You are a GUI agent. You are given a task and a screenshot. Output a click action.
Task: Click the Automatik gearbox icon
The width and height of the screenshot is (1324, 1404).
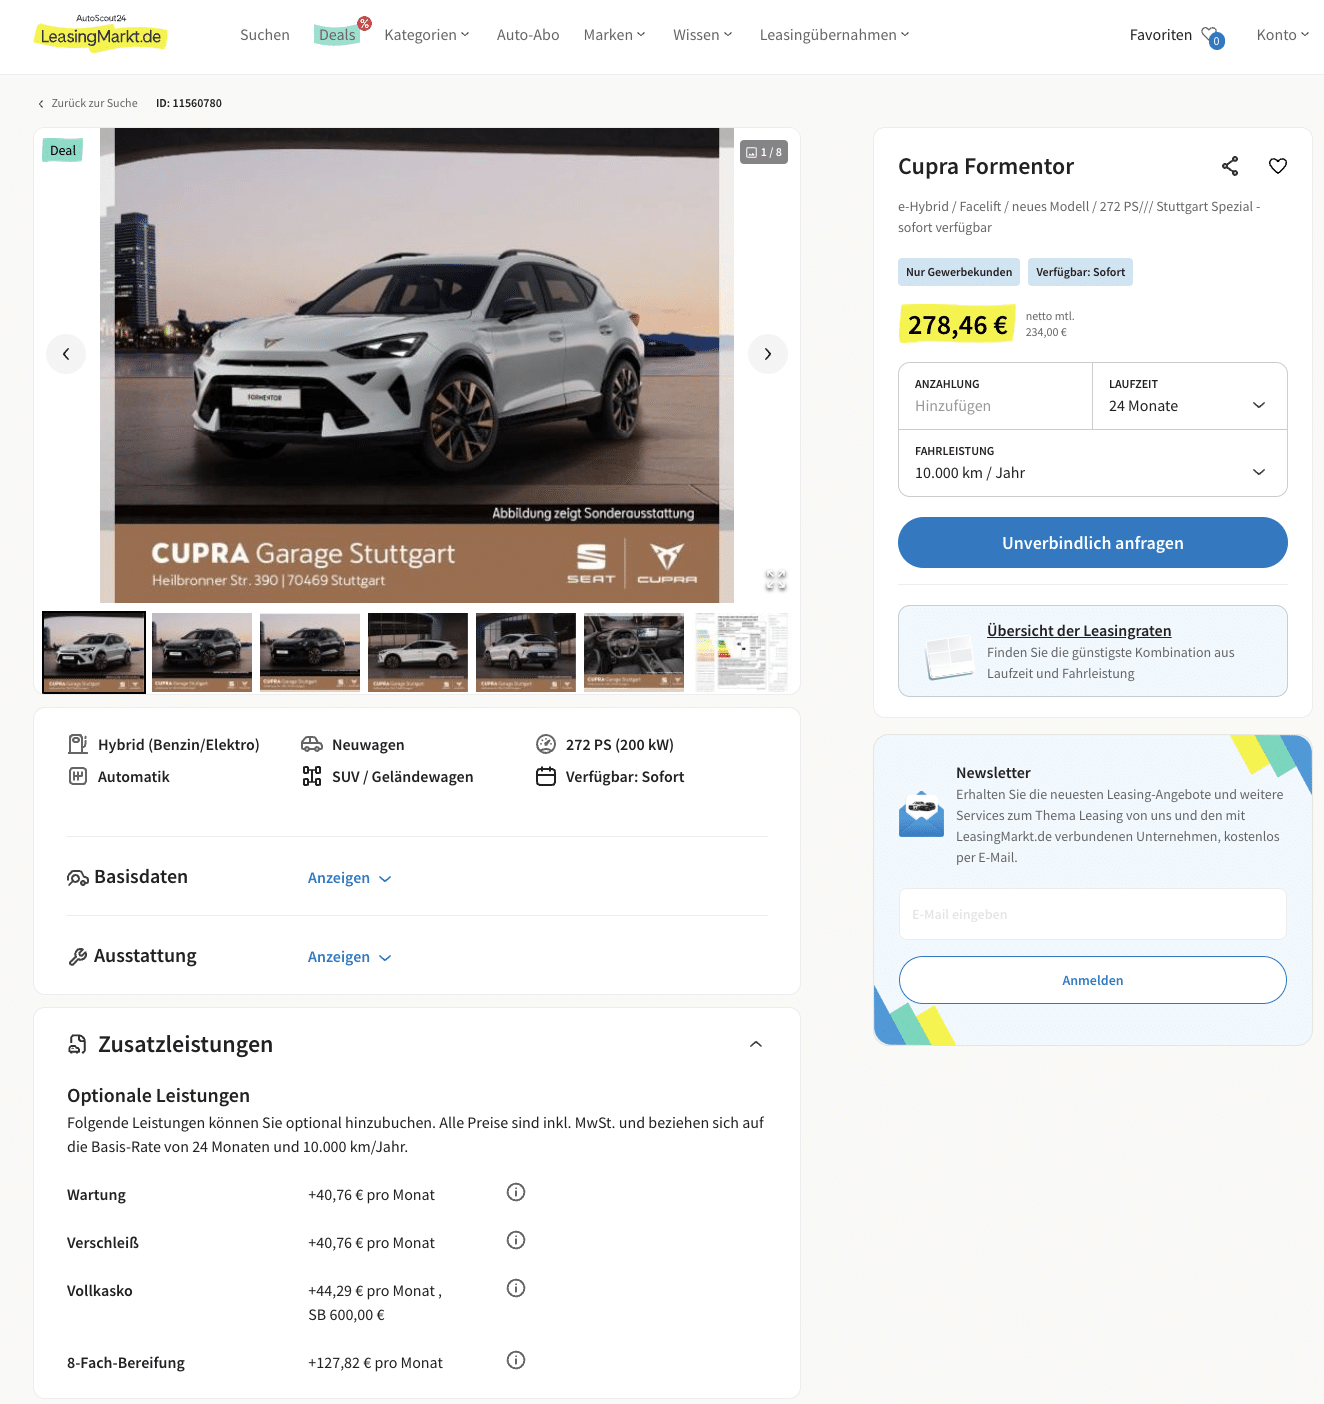[78, 776]
